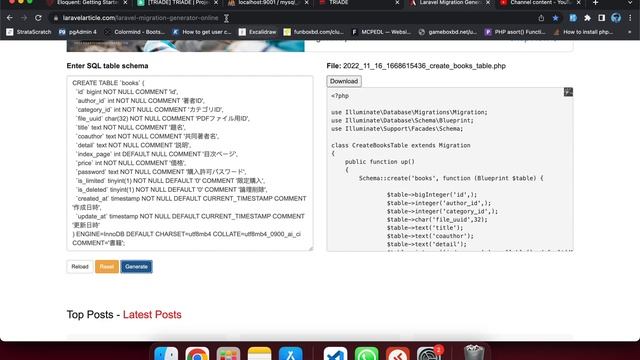Click the line 'class CreateBooksTable extends Migration'
This screenshot has width=640, height=360.
click(401, 145)
